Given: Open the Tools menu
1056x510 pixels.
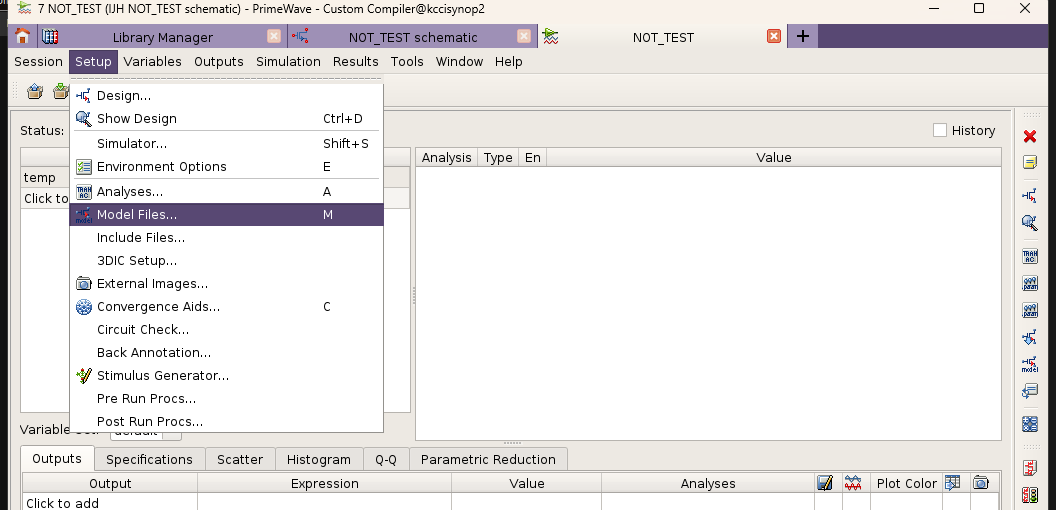Looking at the screenshot, I should click(407, 61).
